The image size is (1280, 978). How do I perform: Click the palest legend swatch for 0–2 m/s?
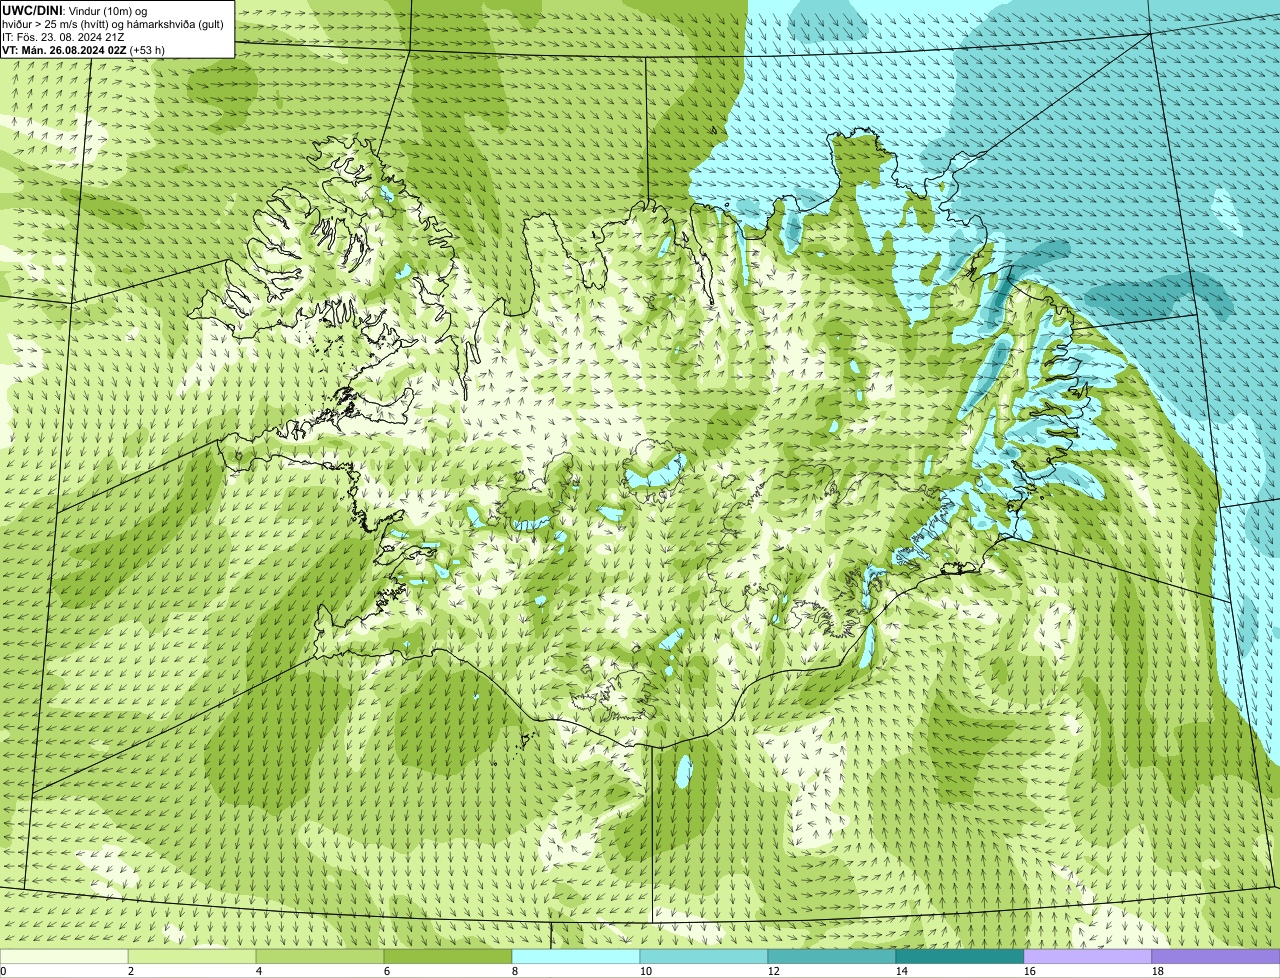click(64, 956)
